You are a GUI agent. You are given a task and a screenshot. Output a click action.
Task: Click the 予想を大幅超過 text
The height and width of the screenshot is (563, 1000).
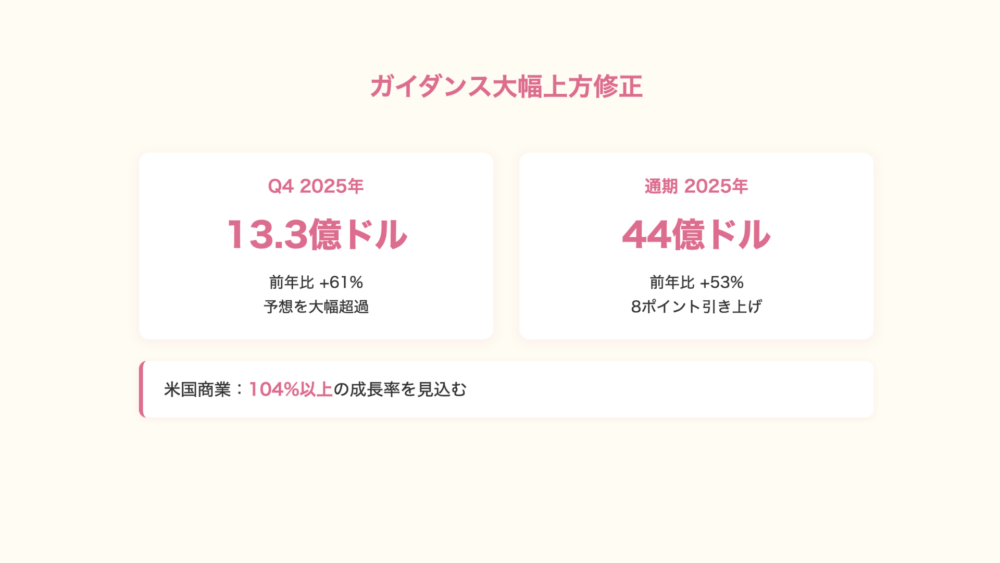tap(316, 307)
